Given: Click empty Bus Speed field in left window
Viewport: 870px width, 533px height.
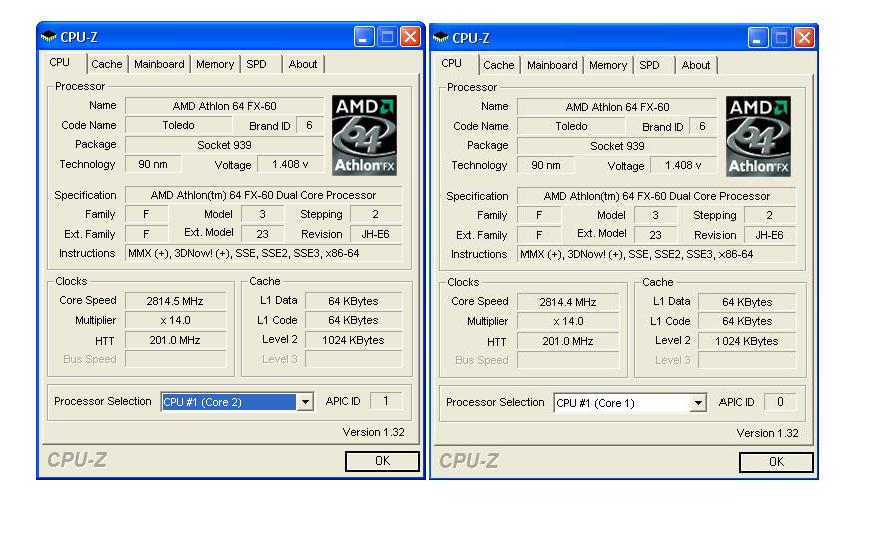Looking at the screenshot, I should 175,359.
